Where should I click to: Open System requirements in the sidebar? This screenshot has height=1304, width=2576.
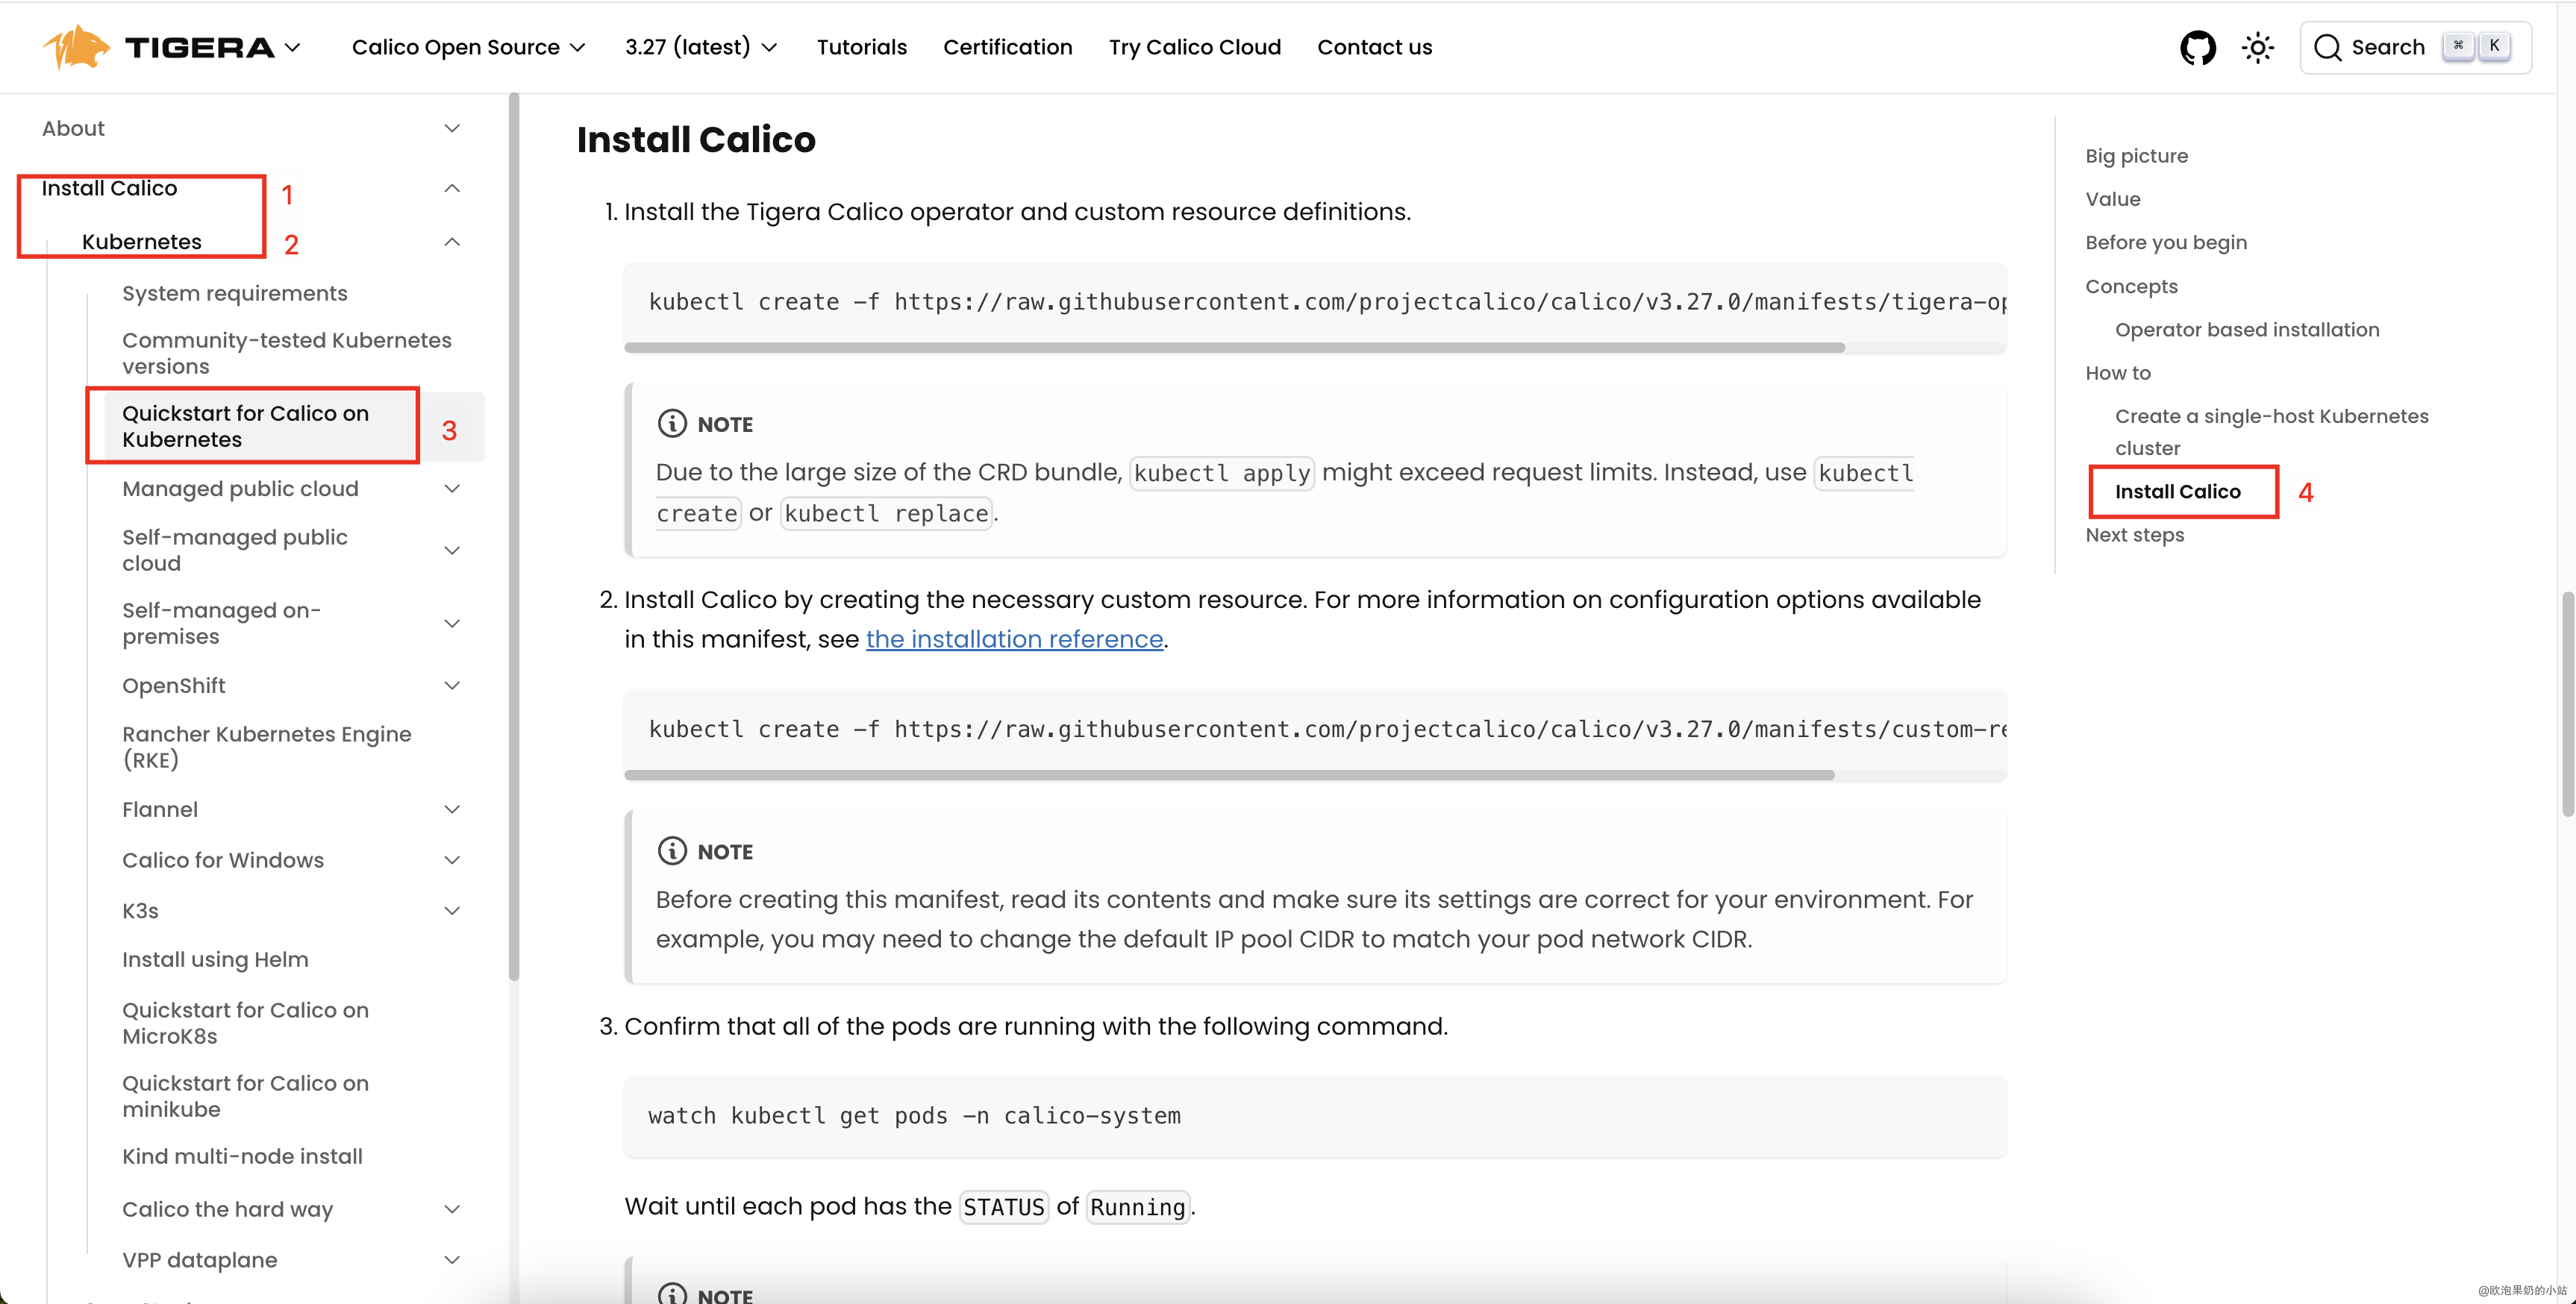235,293
